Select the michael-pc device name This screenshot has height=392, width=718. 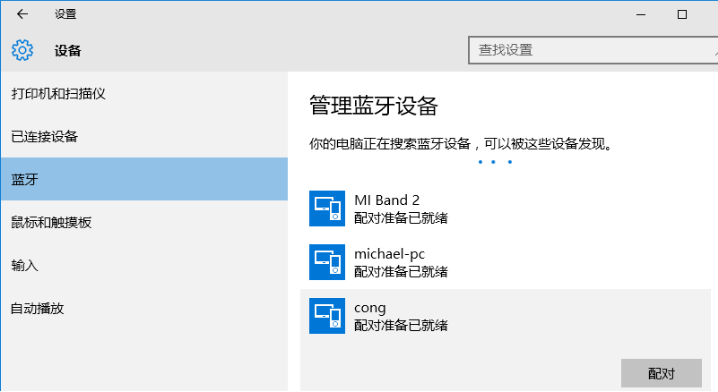(389, 254)
